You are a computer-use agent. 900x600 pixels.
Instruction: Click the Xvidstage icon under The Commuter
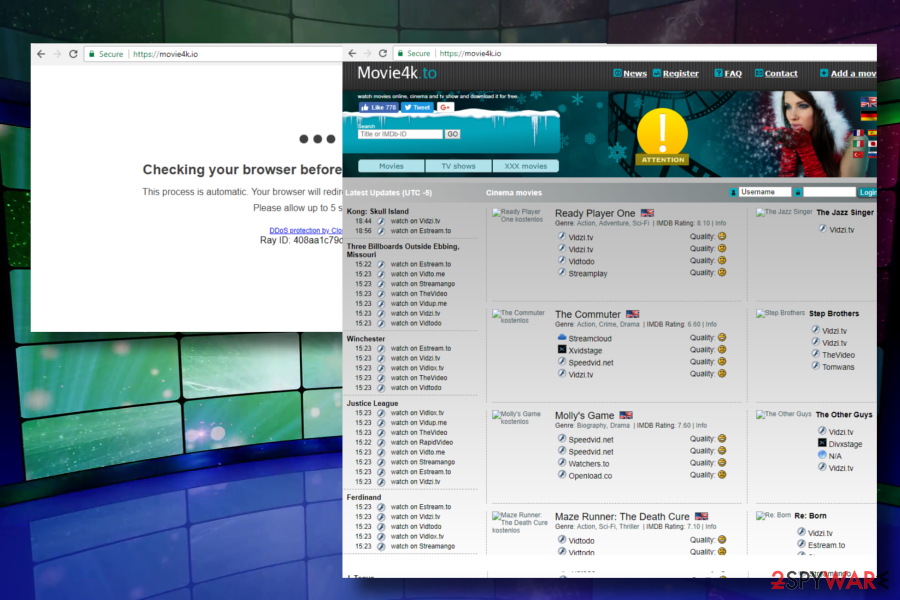pos(561,349)
